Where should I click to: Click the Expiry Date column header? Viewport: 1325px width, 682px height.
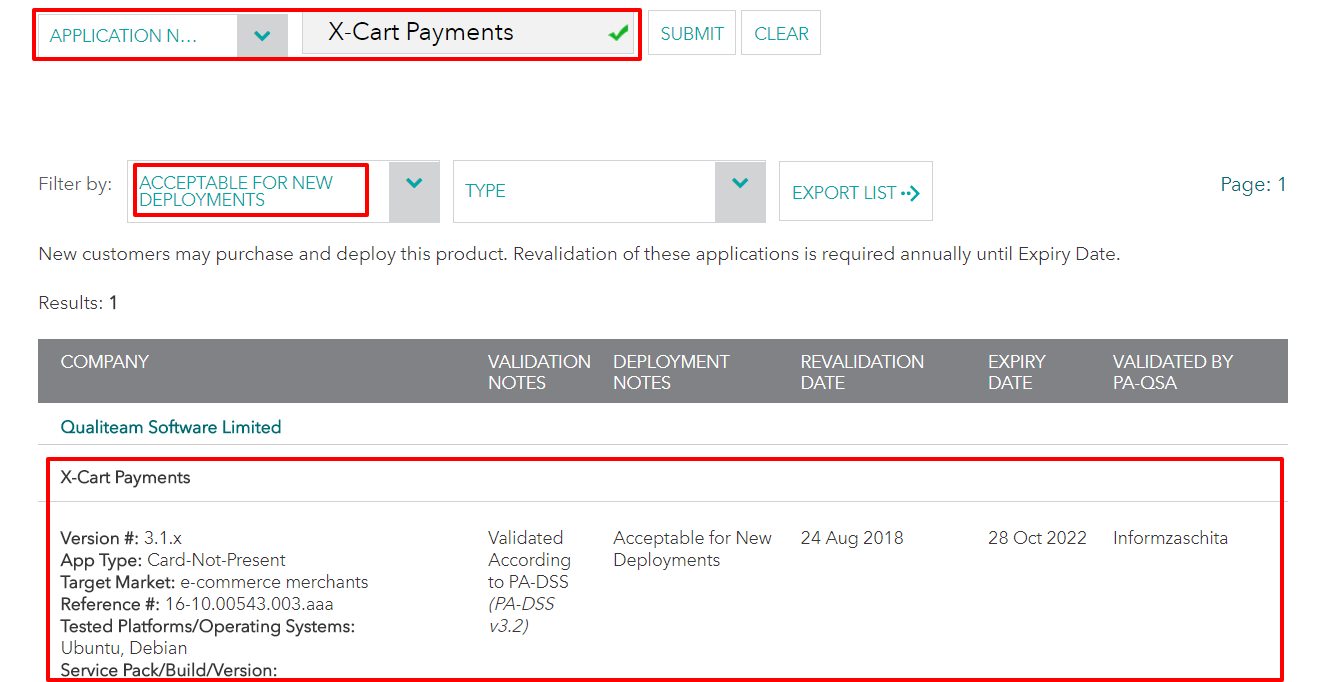[1017, 372]
